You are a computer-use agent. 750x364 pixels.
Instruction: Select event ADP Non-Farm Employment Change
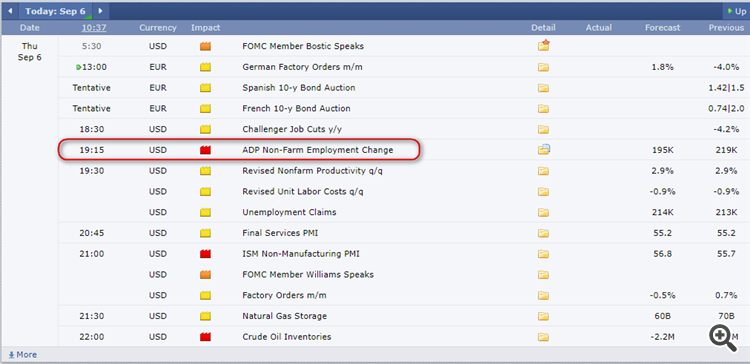[x=318, y=150]
